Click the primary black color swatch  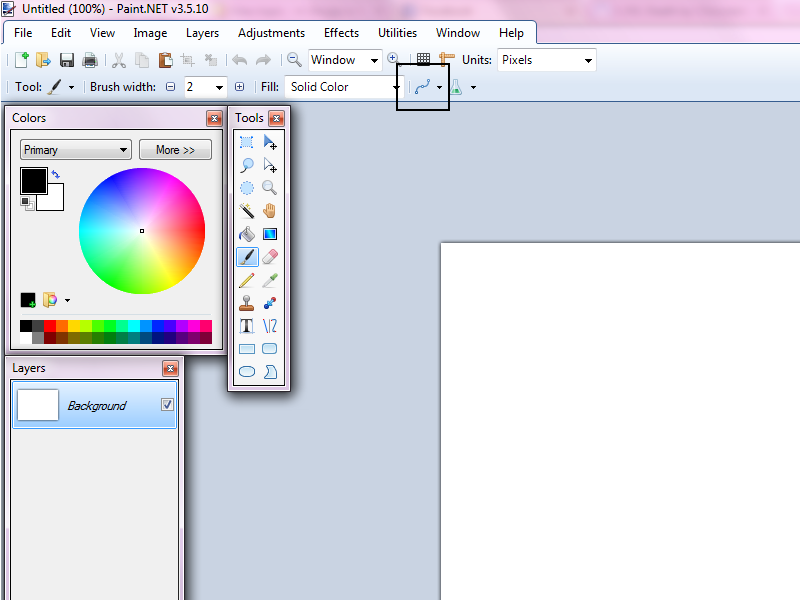(x=34, y=181)
